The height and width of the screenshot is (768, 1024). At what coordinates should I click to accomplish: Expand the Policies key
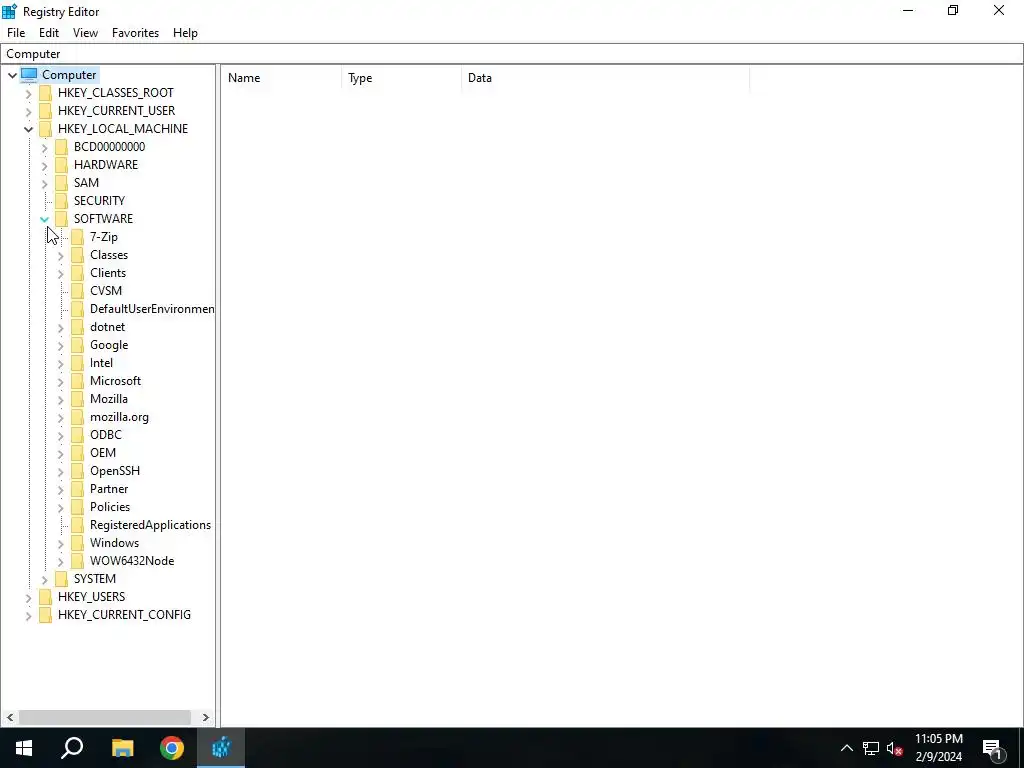point(61,507)
